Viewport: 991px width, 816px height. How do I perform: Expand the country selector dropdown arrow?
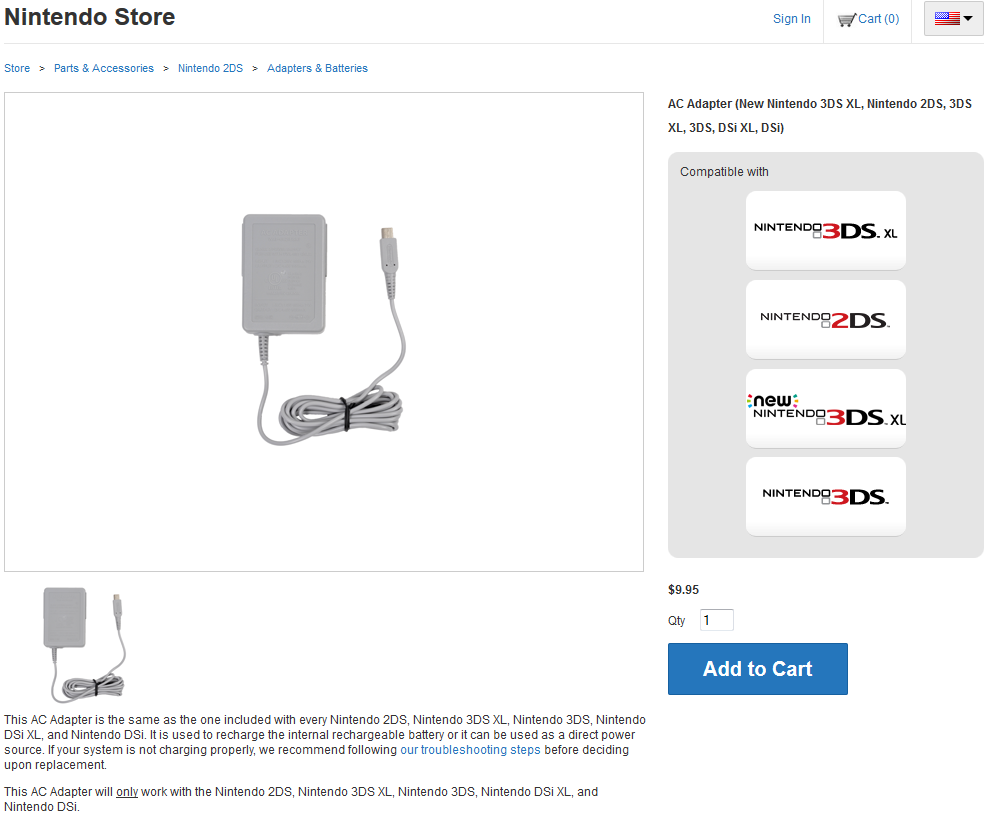[x=968, y=18]
